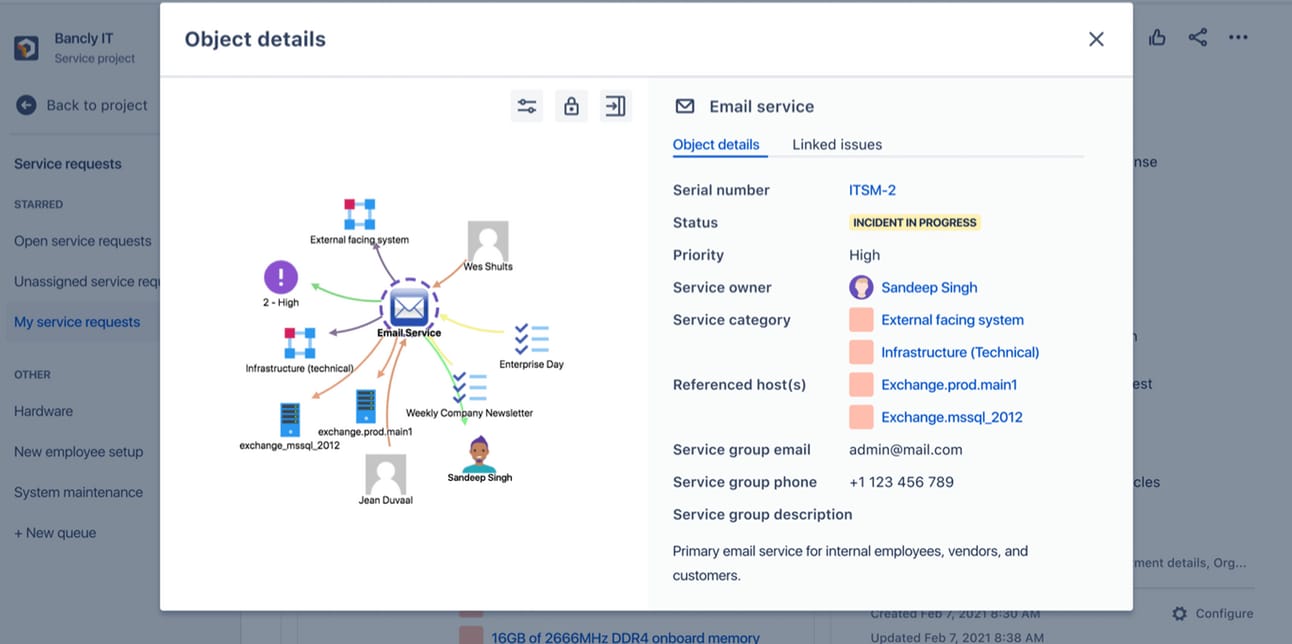Open the 16GB of 2666MHz DDR4 memory link
This screenshot has width=1292, height=644.
pyautogui.click(x=625, y=636)
